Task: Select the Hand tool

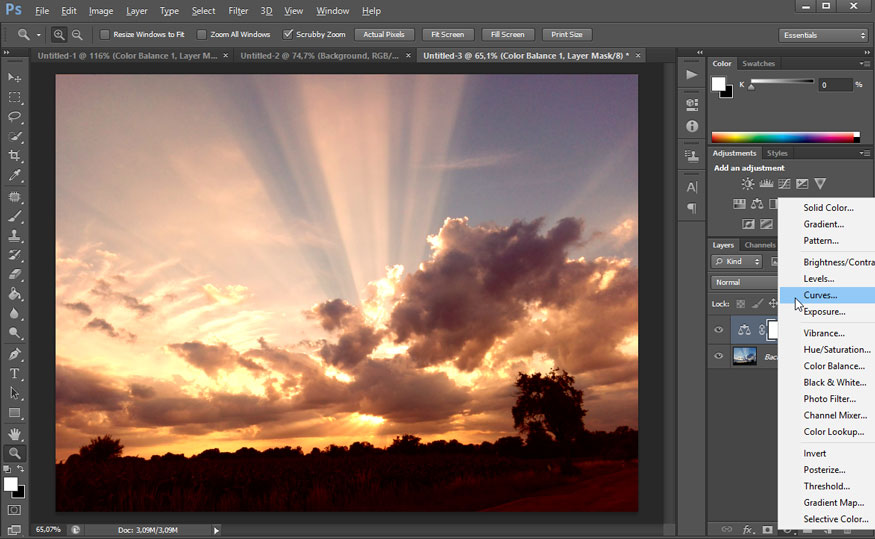Action: 15,434
